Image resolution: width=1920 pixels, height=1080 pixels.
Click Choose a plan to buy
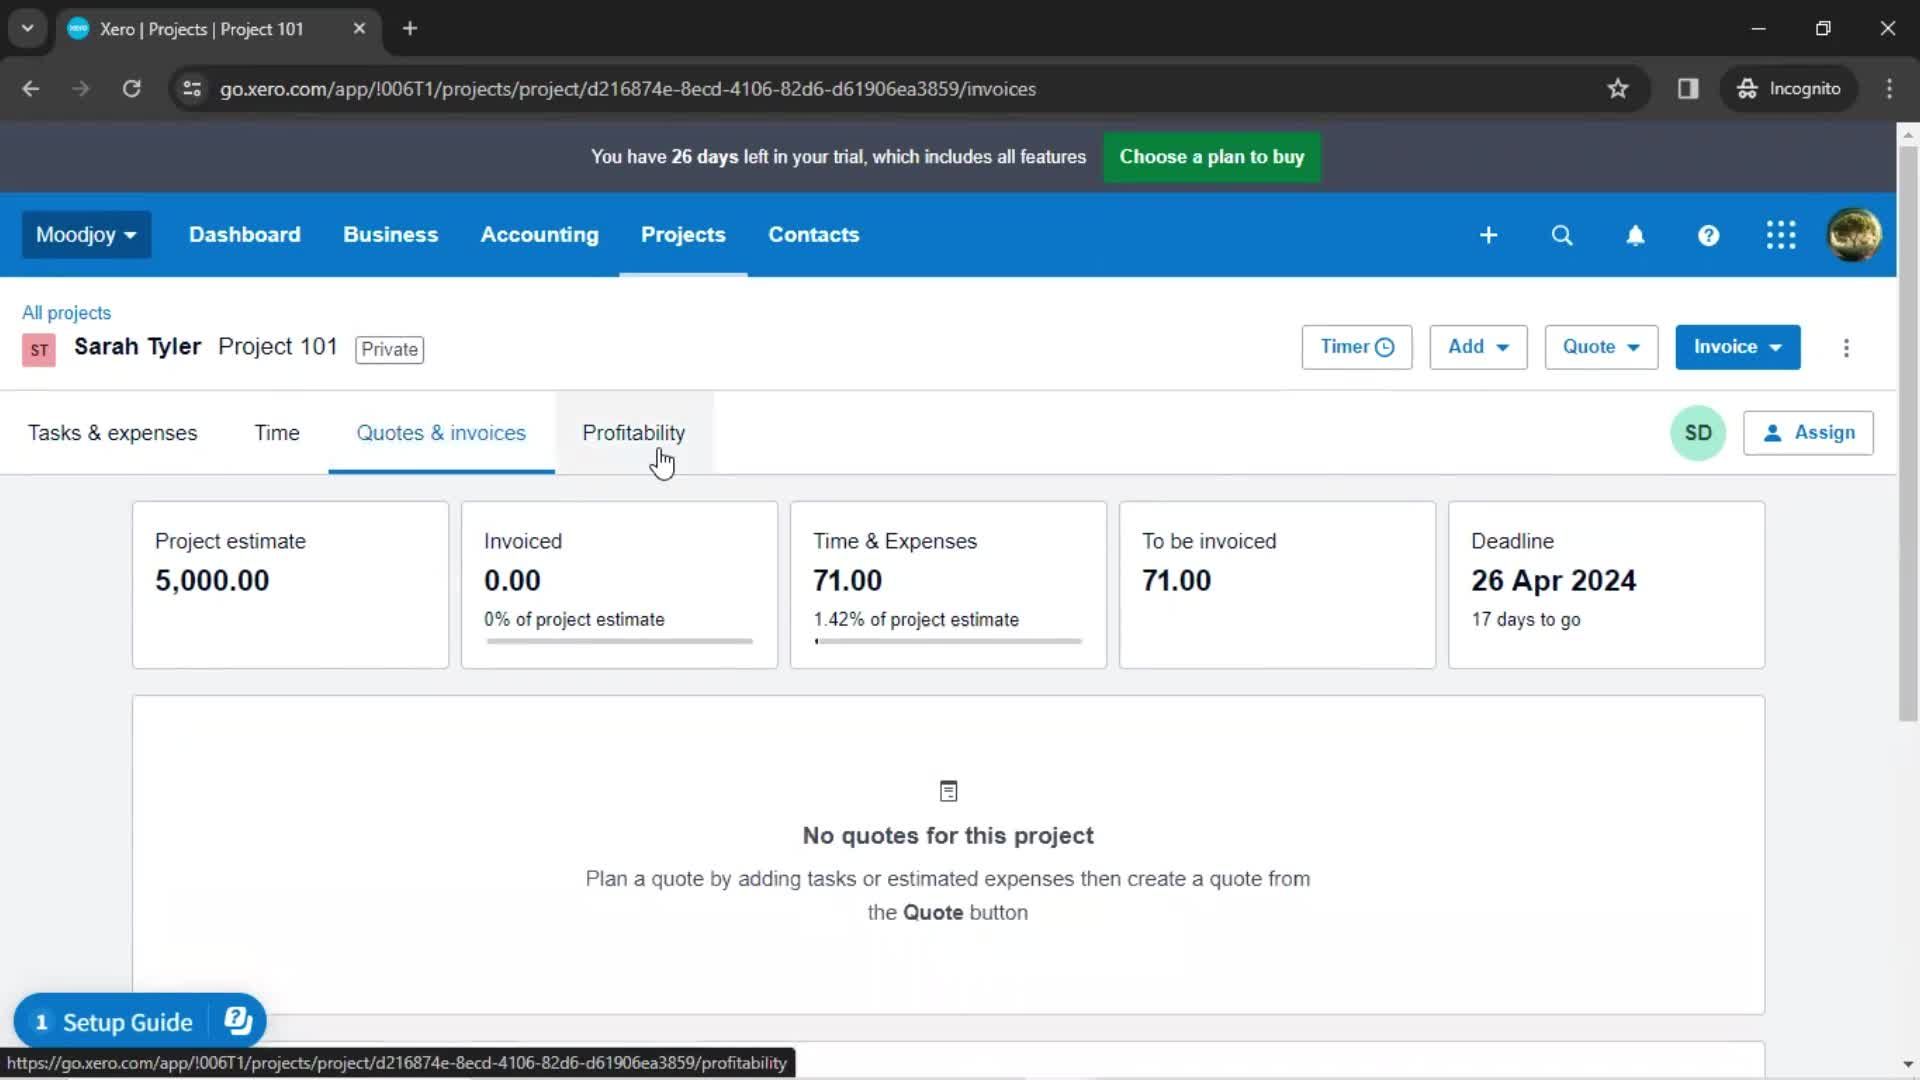1211,157
